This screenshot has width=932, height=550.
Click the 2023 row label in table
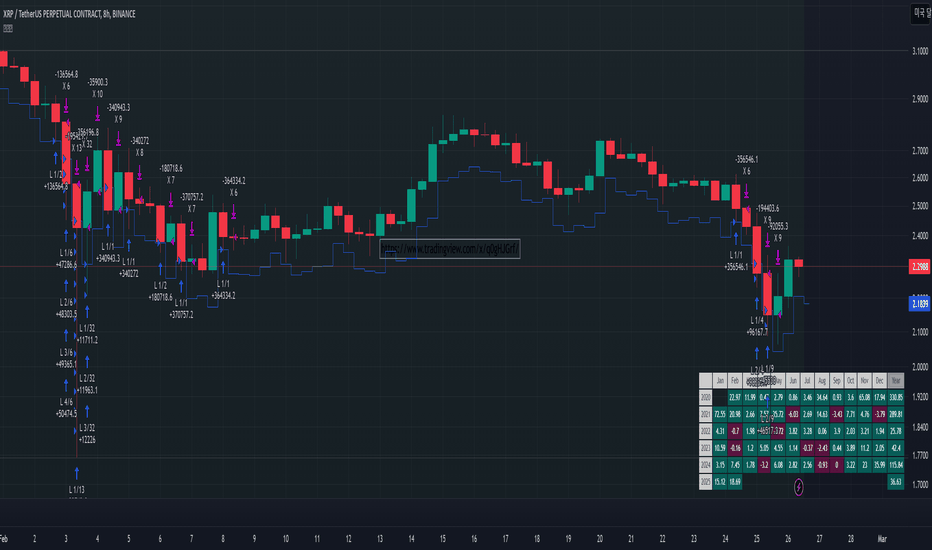pos(706,448)
